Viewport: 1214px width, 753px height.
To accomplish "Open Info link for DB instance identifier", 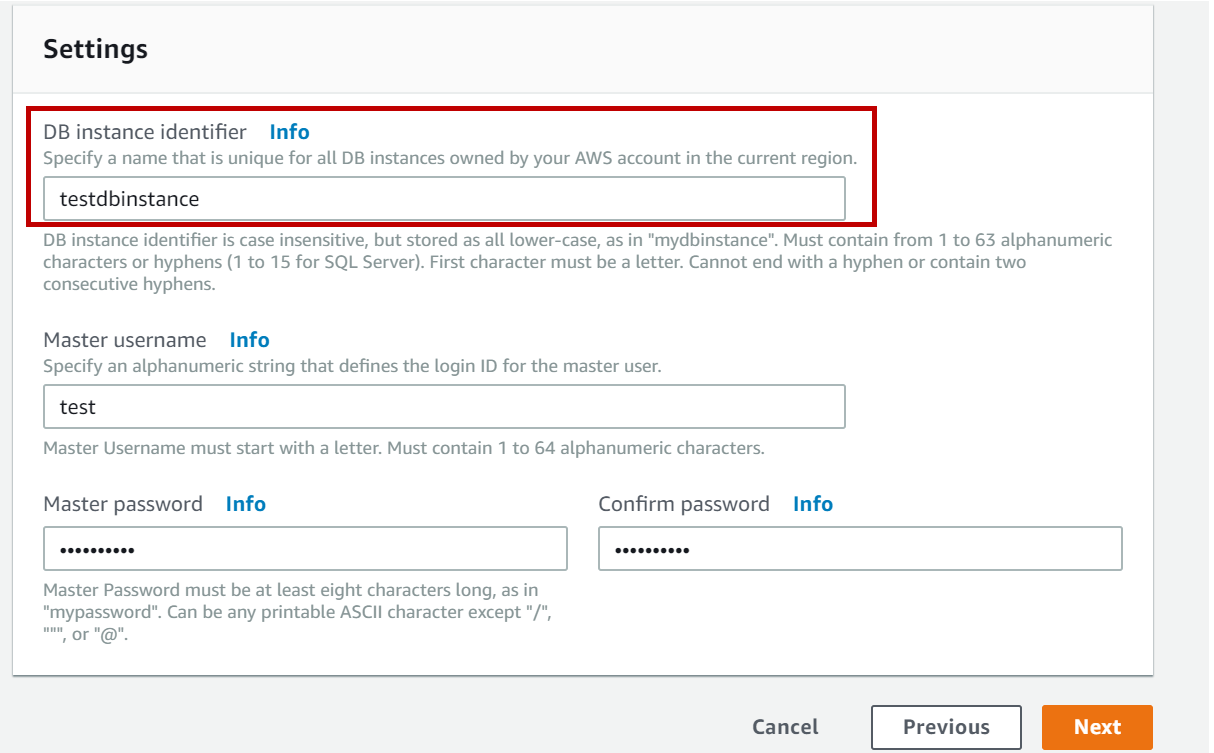I will point(289,132).
